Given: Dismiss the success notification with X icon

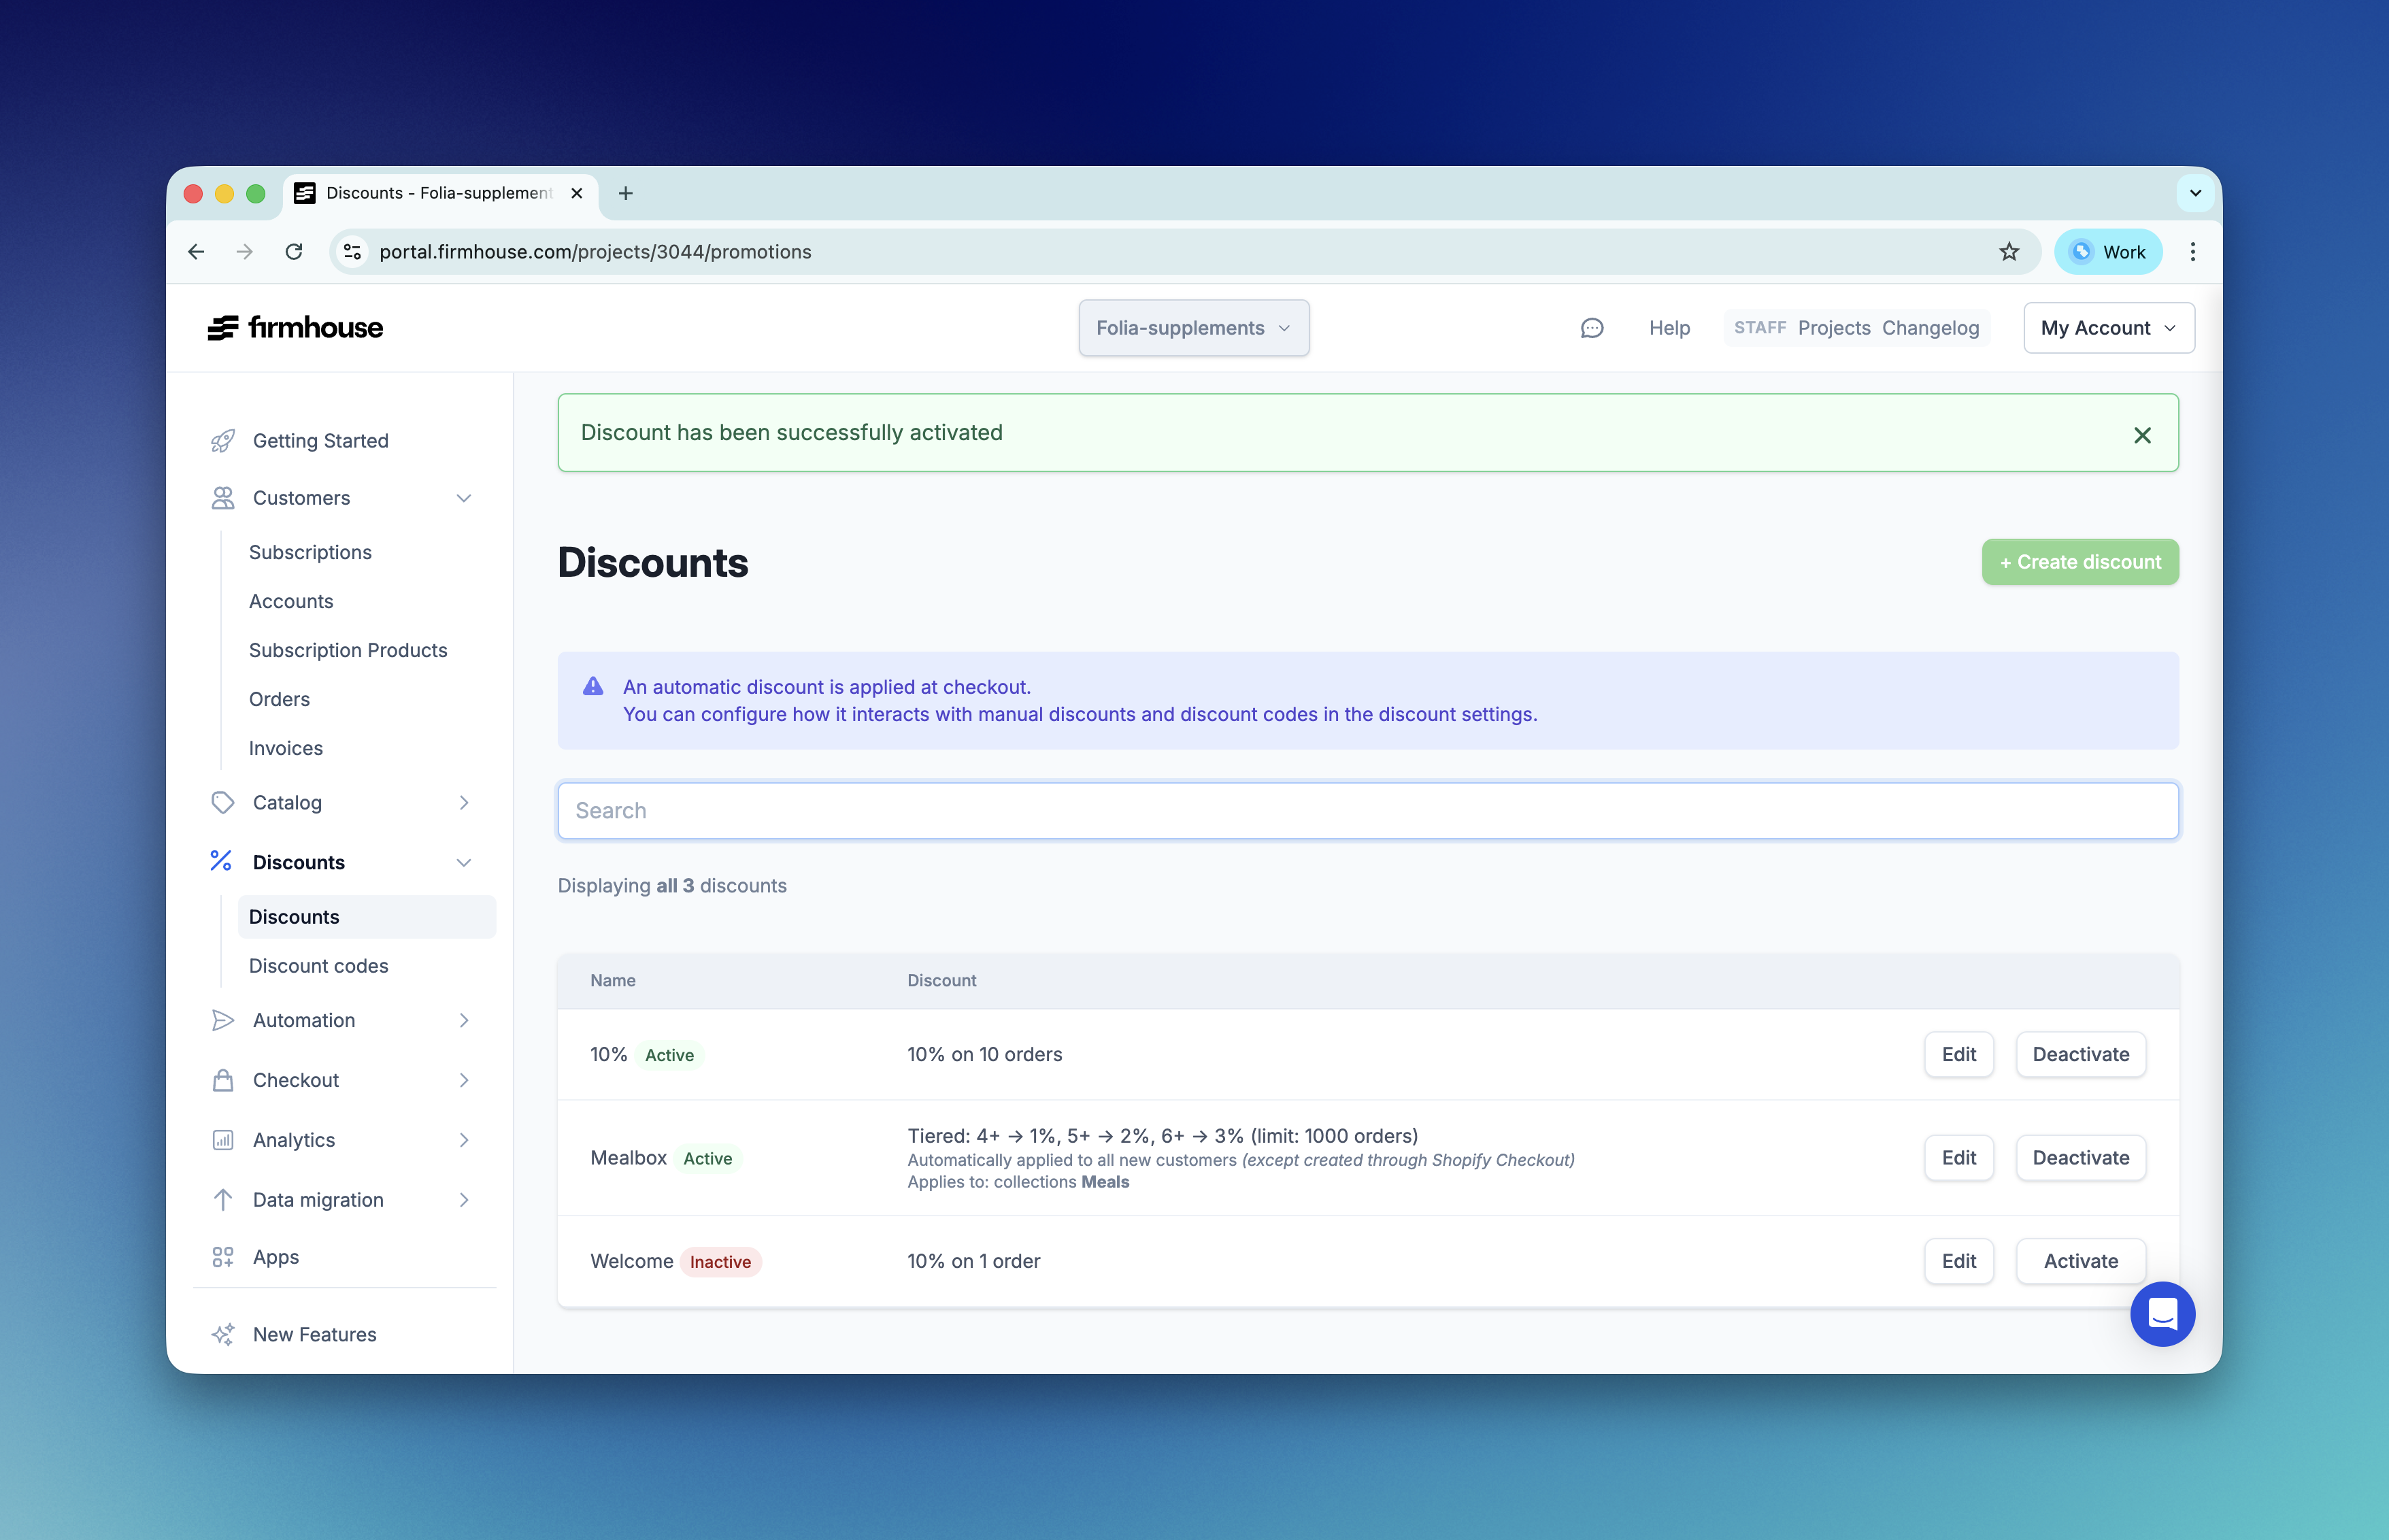Looking at the screenshot, I should click(x=2142, y=435).
